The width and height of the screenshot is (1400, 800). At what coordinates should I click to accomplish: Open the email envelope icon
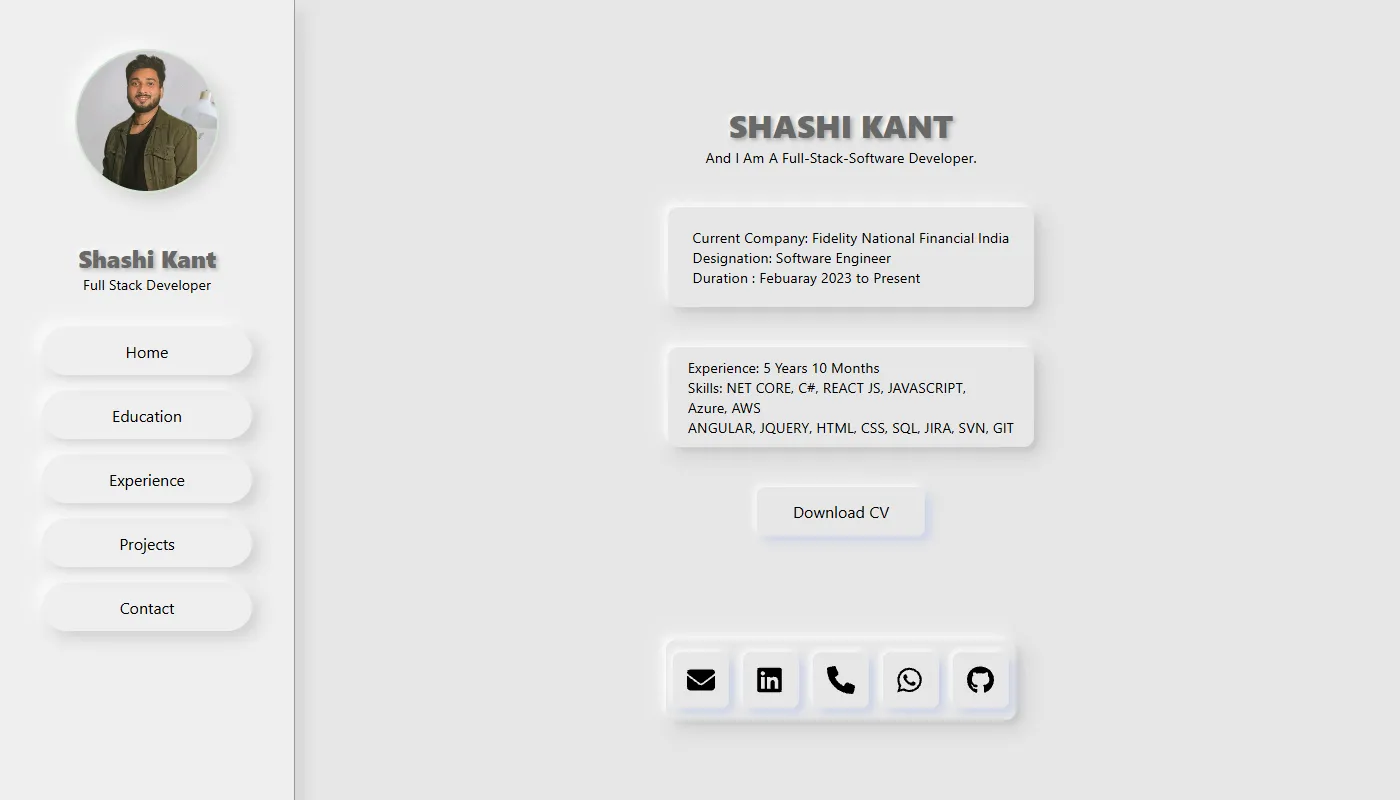[x=701, y=680]
